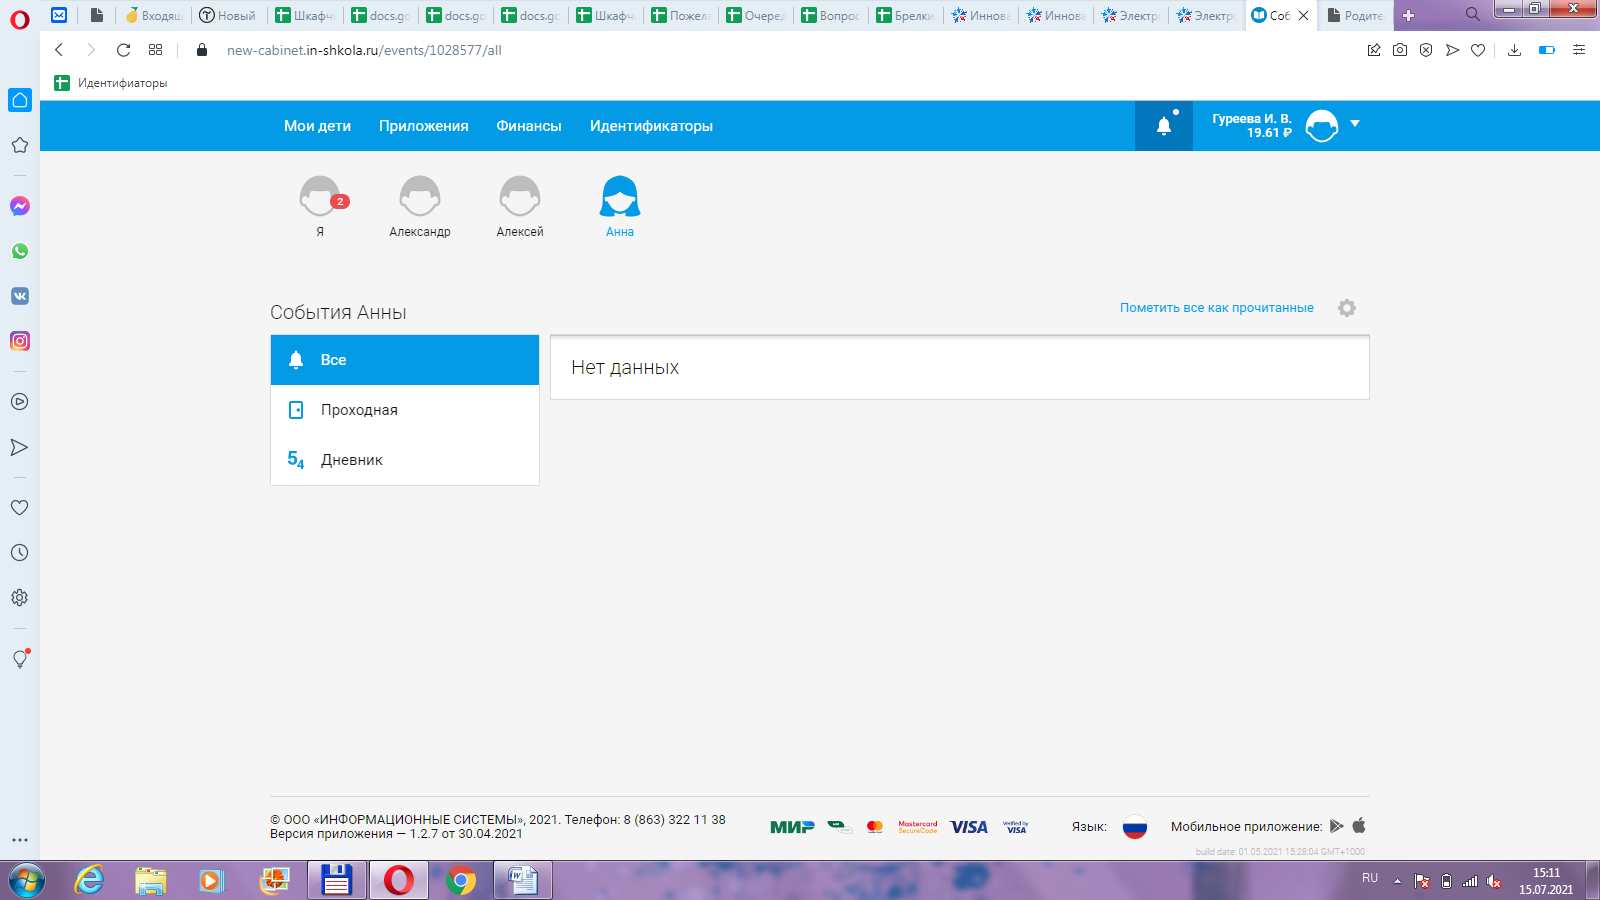This screenshot has width=1600, height=900.
Task: Open the volume icon in the system tray
Action: tap(1494, 881)
